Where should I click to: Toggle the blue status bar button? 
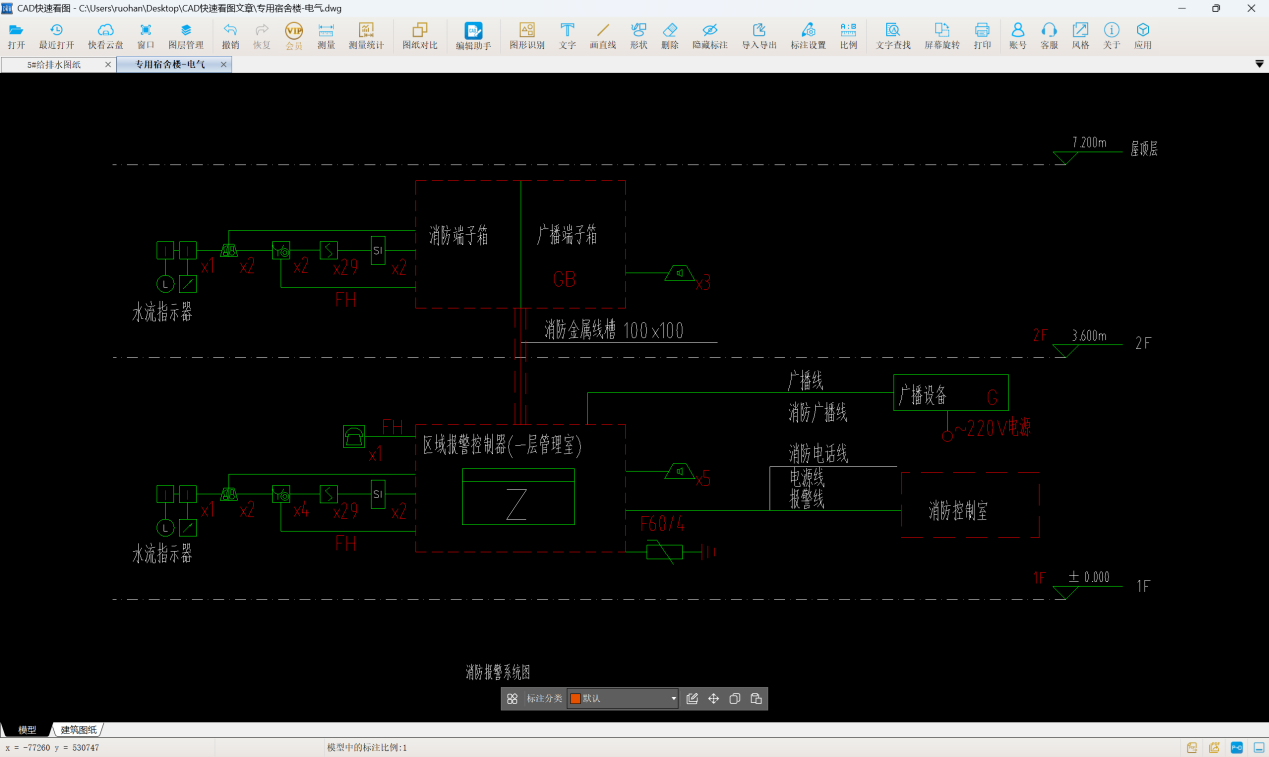1236,747
